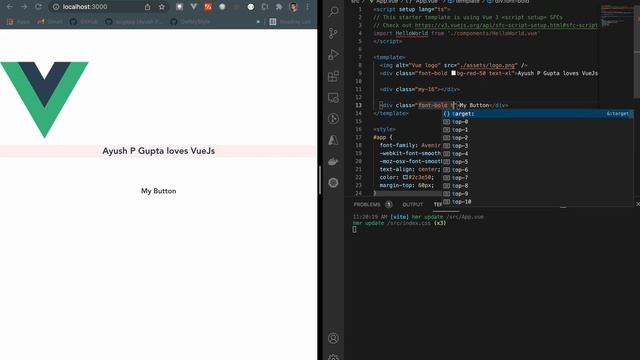Select the top-2 autocomplete suggestion
This screenshot has width=640, height=360.
pyautogui.click(x=538, y=138)
